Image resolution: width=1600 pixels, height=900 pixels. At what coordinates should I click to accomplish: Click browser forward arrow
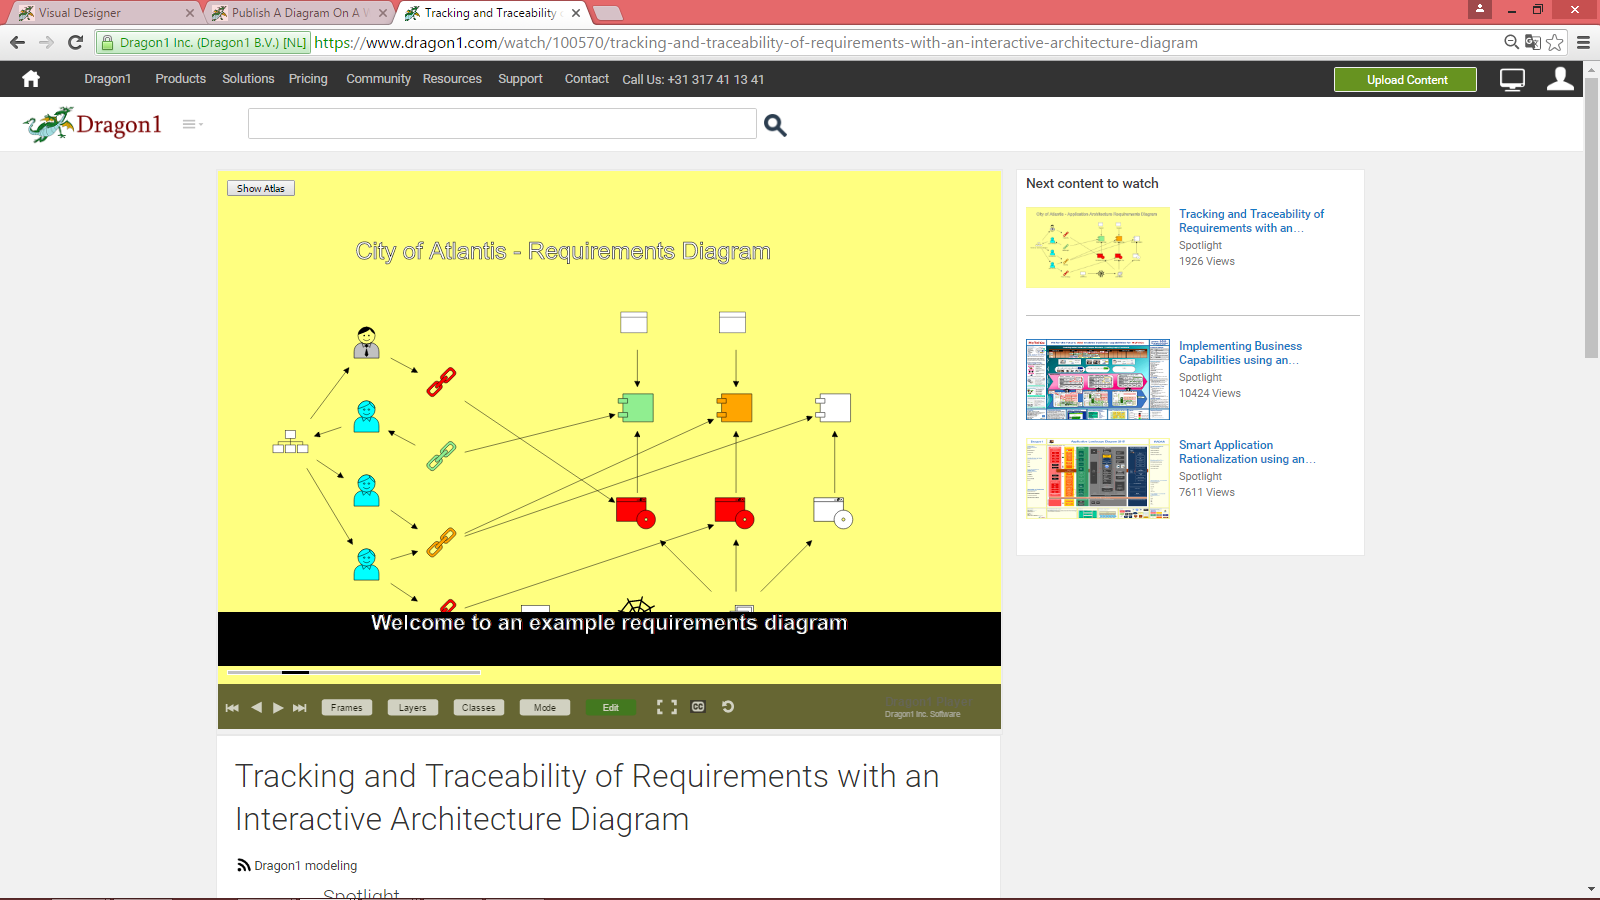click(x=46, y=42)
